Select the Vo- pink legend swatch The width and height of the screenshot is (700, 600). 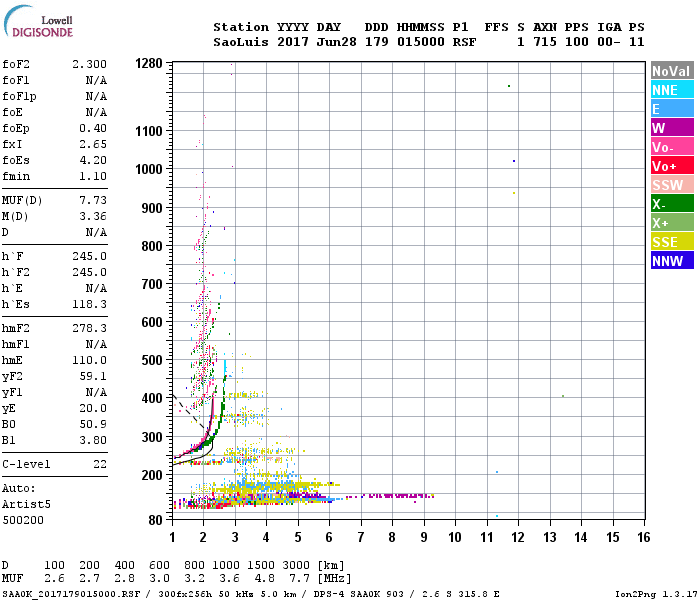[672, 147]
